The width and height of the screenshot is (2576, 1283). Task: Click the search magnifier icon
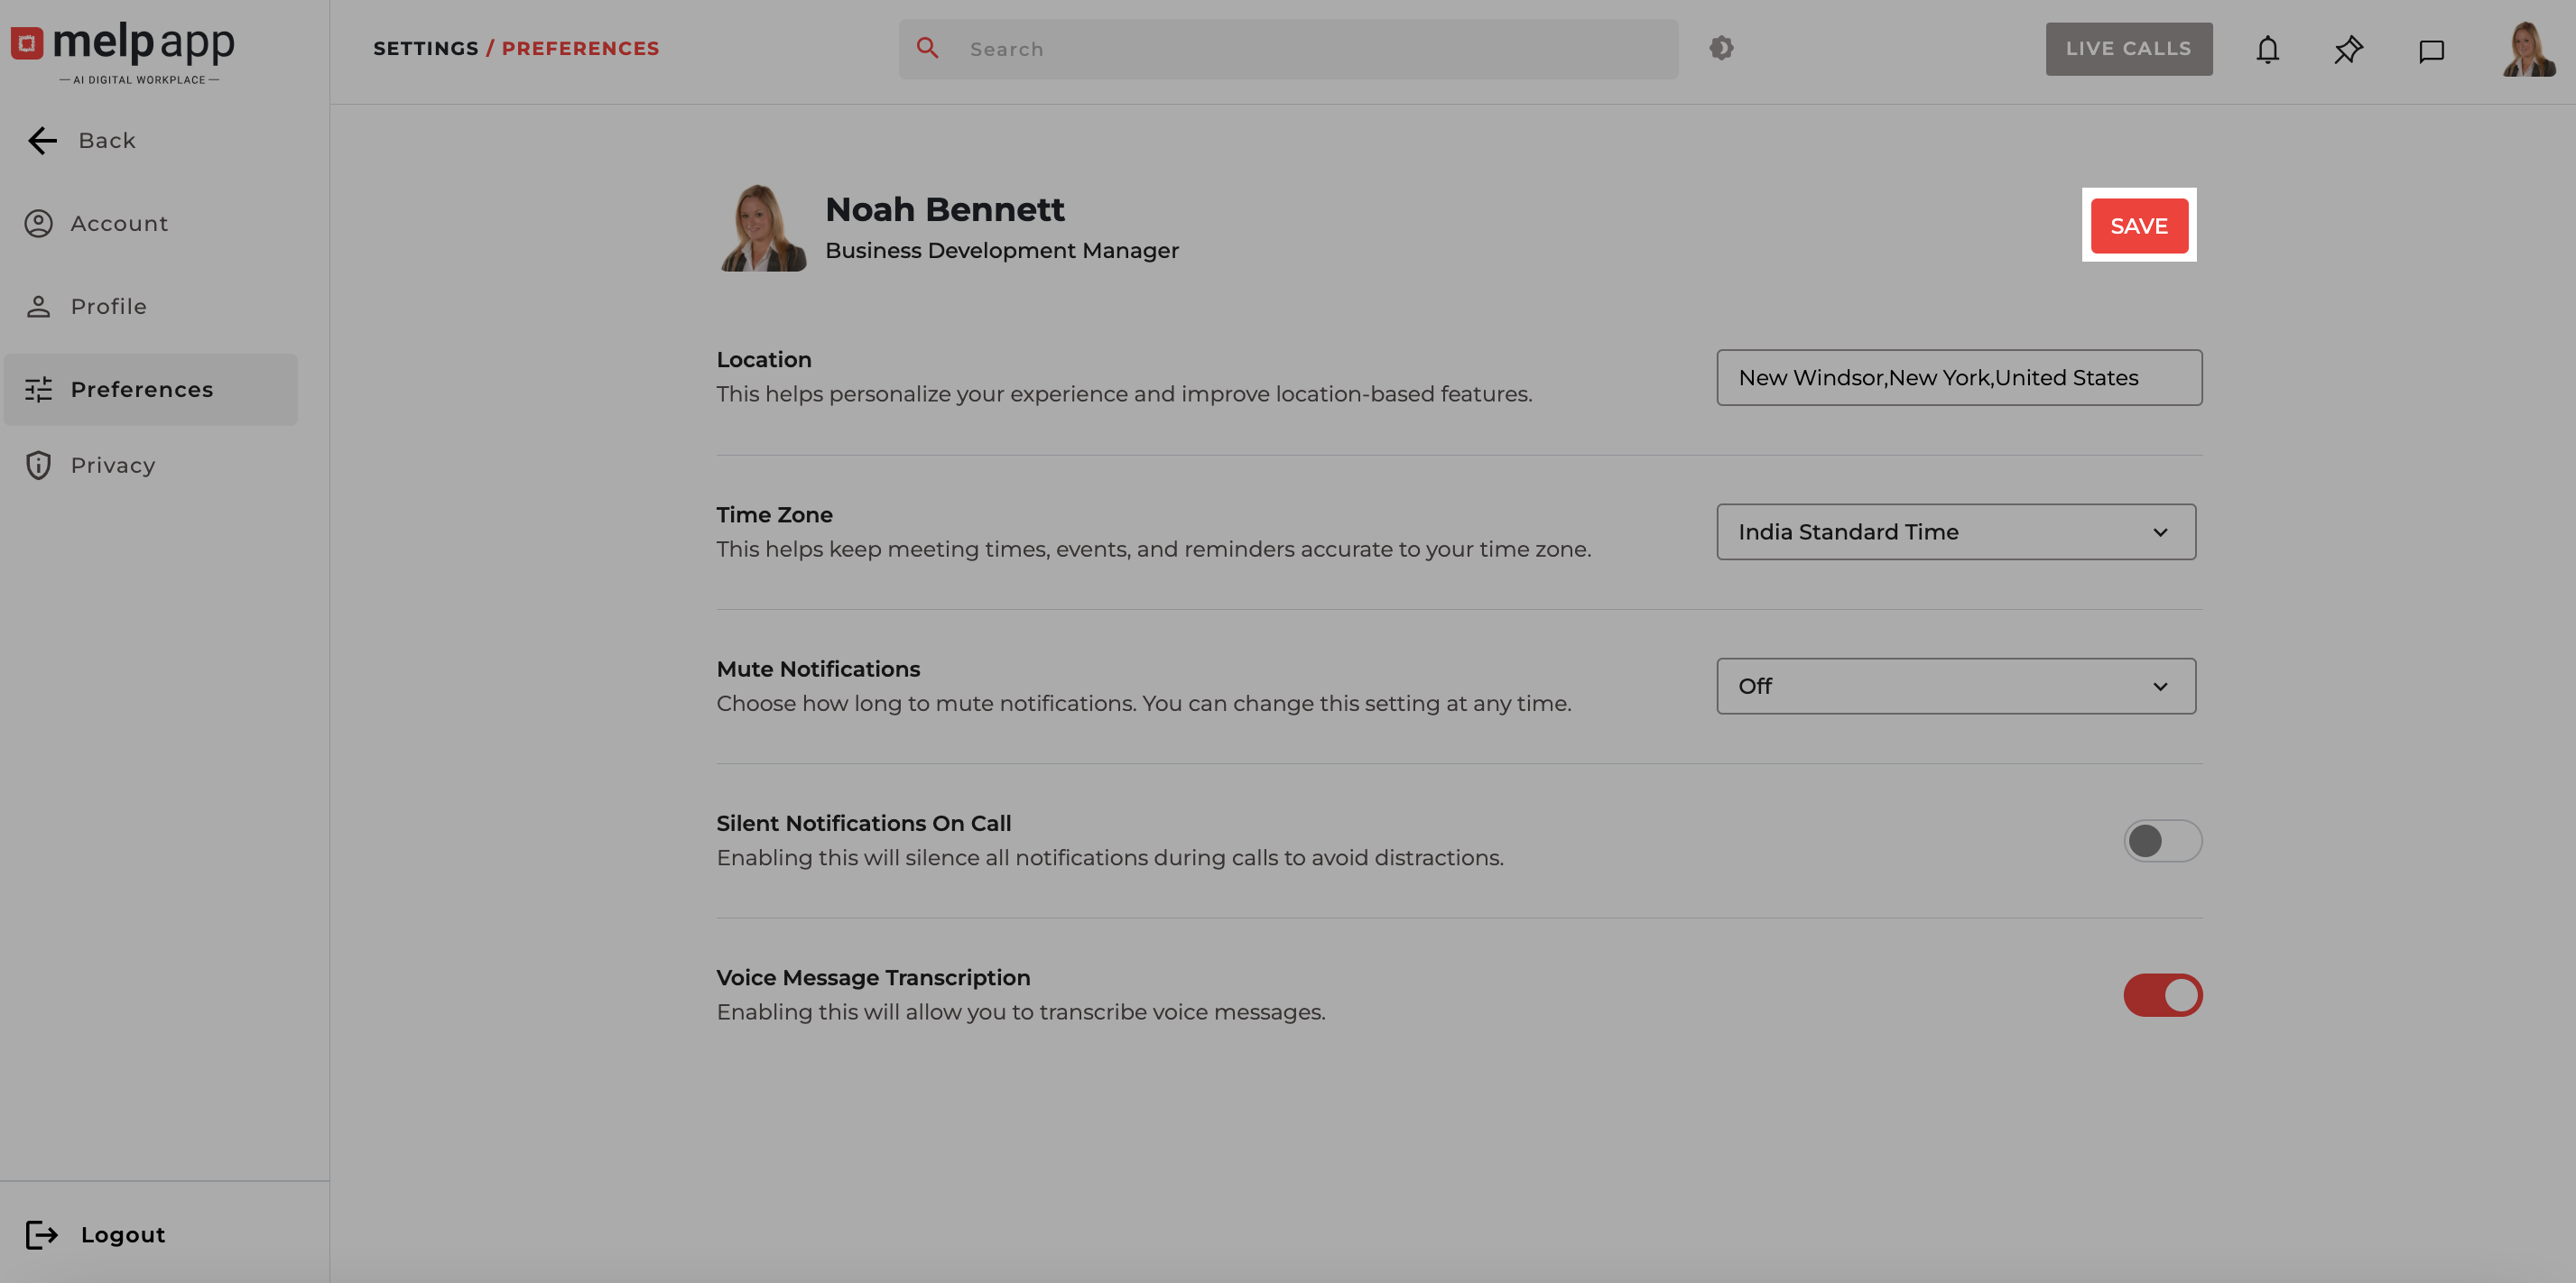pos(927,48)
